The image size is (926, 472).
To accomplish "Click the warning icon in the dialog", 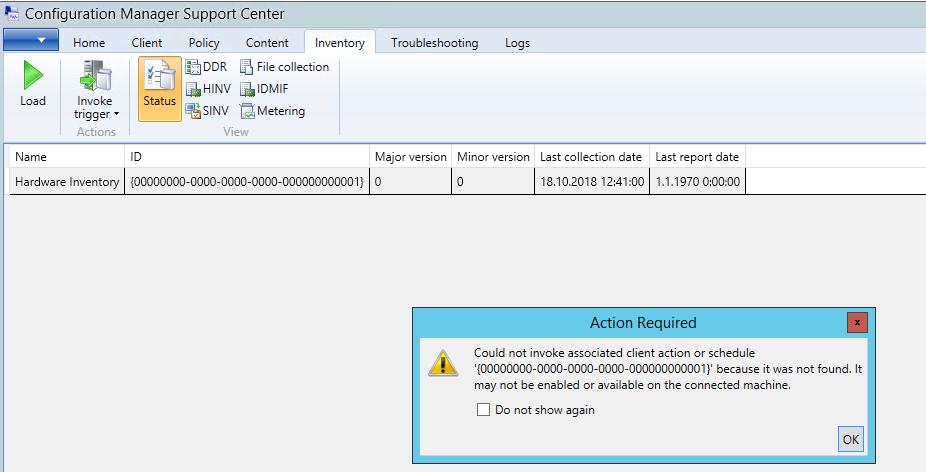I will (x=443, y=363).
